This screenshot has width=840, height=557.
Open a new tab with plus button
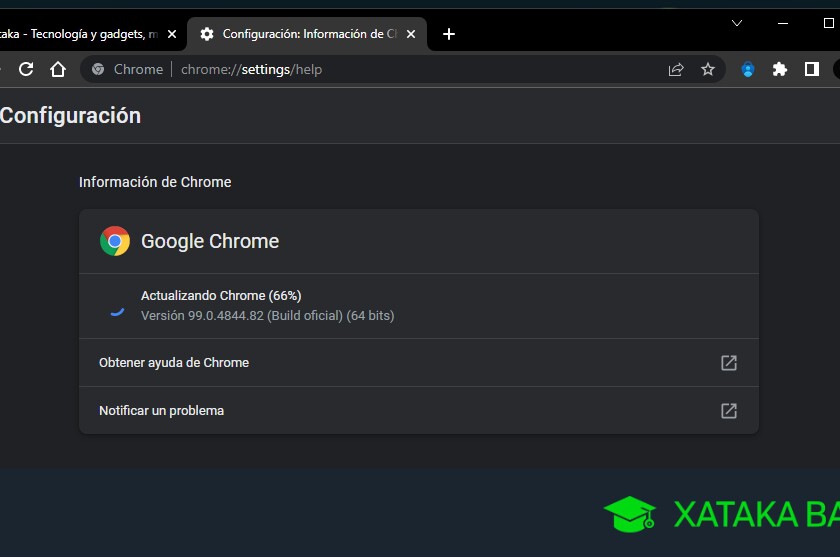point(449,34)
